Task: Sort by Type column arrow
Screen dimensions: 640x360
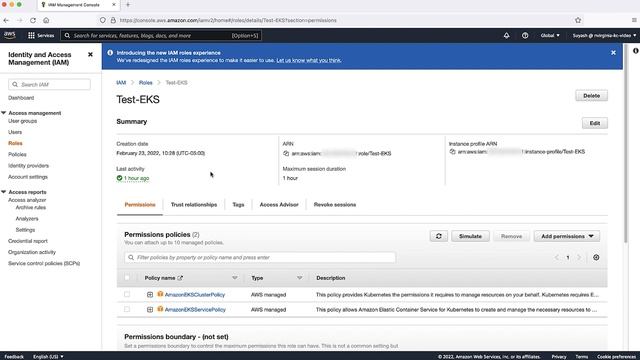Action: [x=300, y=278]
